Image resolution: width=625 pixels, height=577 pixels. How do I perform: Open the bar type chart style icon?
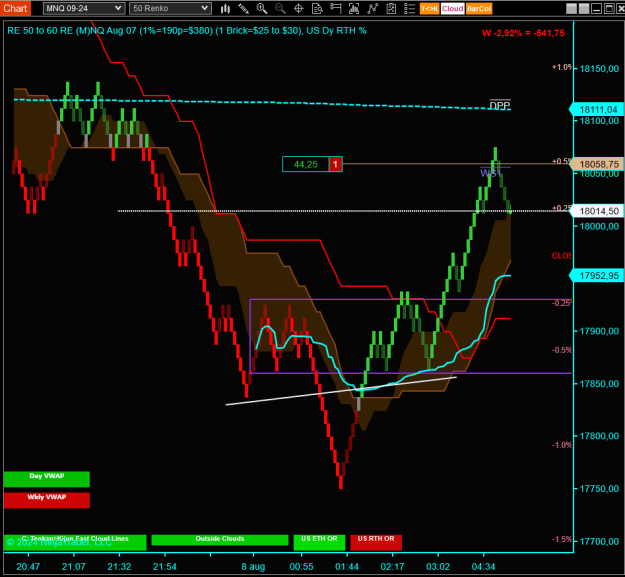click(x=225, y=8)
